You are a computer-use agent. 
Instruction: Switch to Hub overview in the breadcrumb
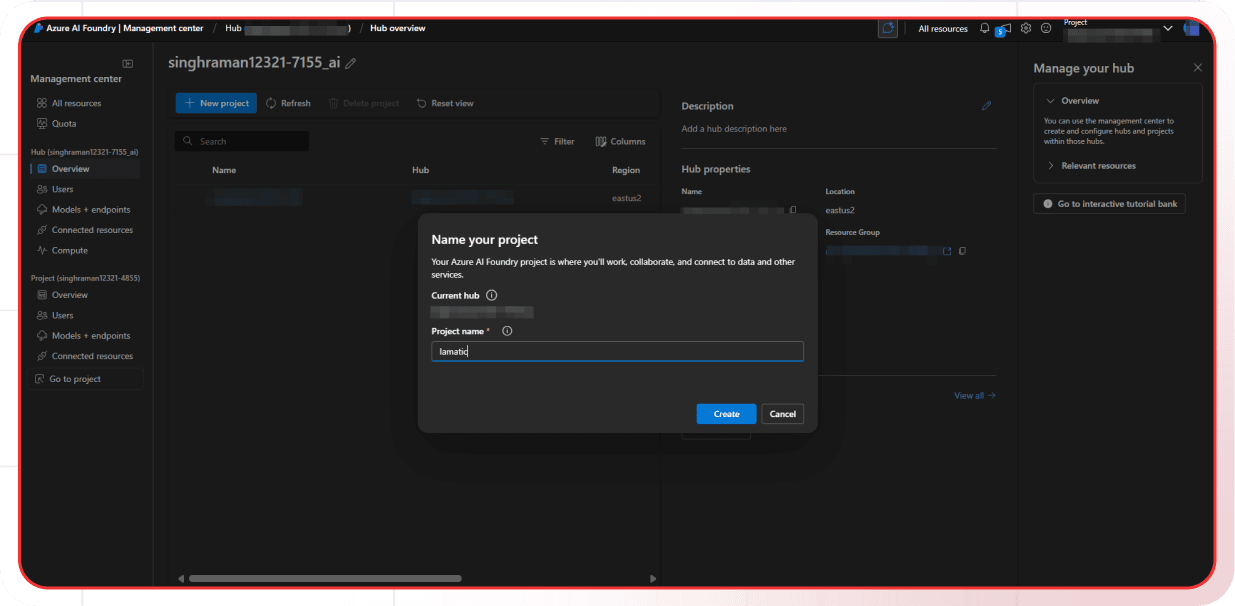(397, 28)
